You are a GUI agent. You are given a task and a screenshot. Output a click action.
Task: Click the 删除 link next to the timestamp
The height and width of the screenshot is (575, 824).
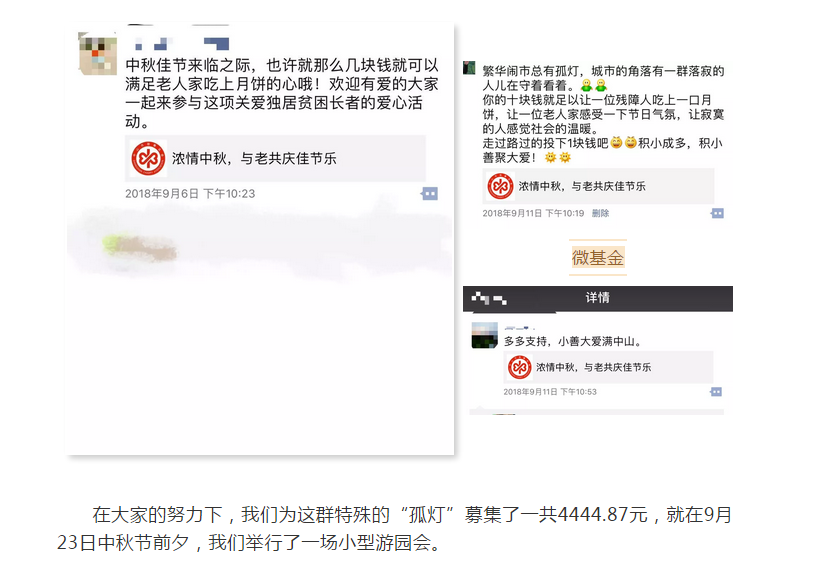click(x=600, y=213)
